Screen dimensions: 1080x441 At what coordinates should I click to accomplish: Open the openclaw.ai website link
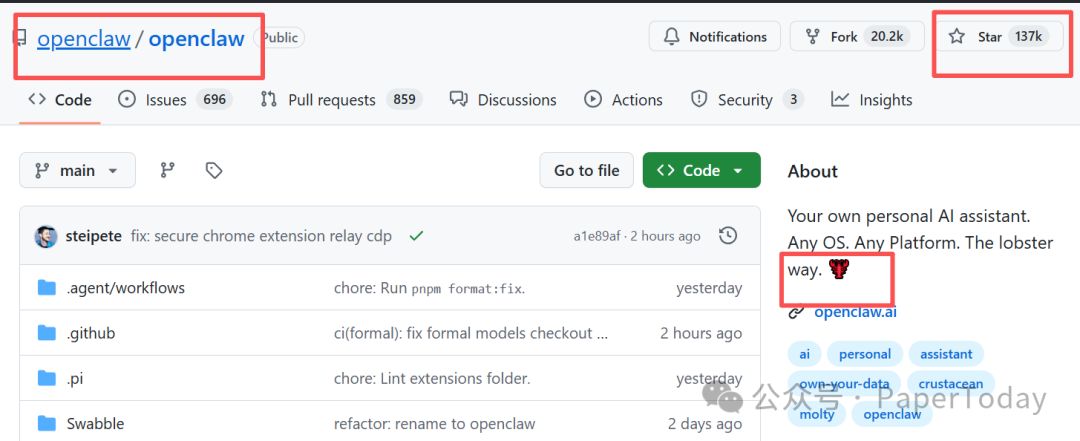coord(855,312)
